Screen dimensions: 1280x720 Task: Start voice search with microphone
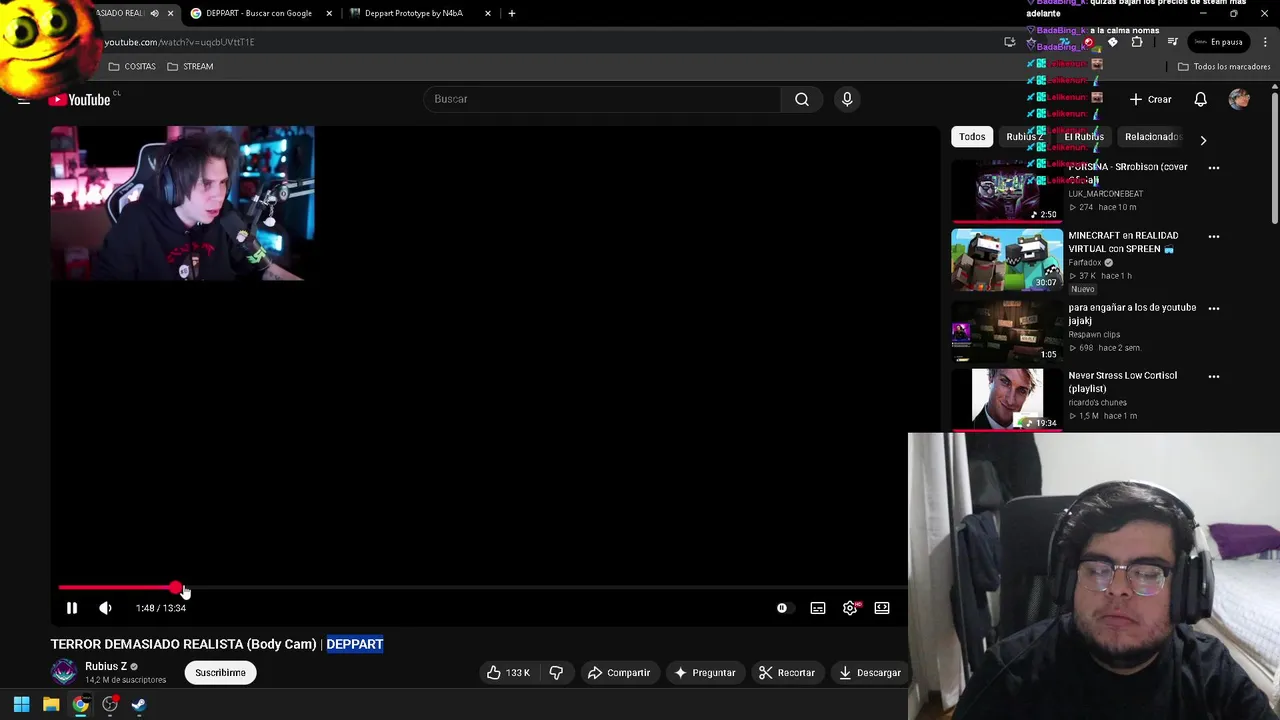pyautogui.click(x=847, y=99)
